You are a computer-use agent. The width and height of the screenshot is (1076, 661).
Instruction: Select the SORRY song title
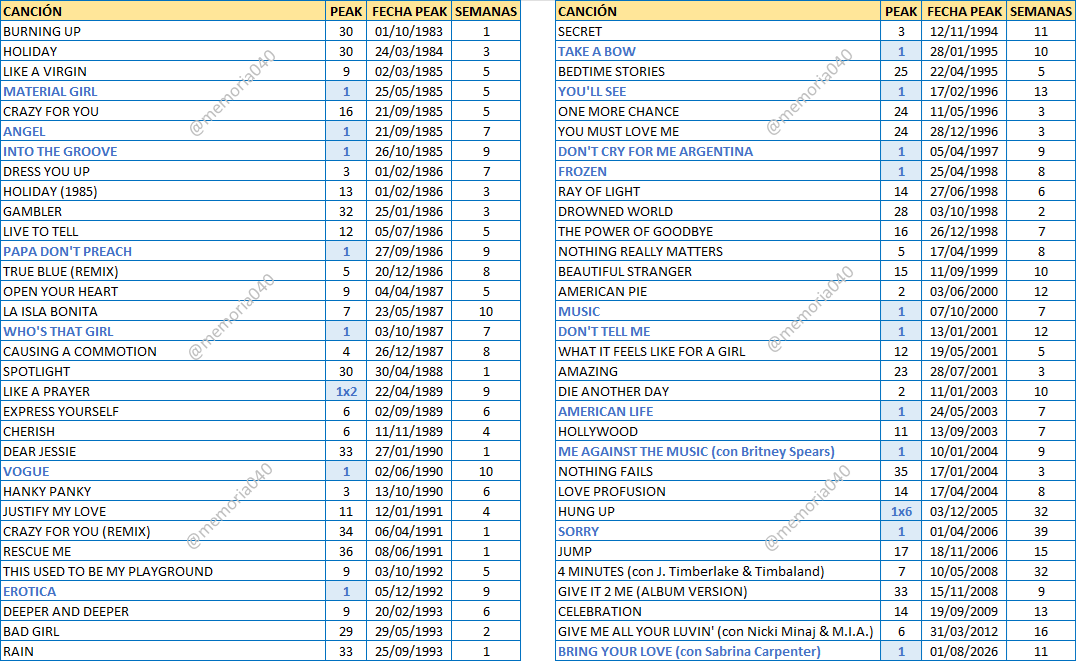578,531
